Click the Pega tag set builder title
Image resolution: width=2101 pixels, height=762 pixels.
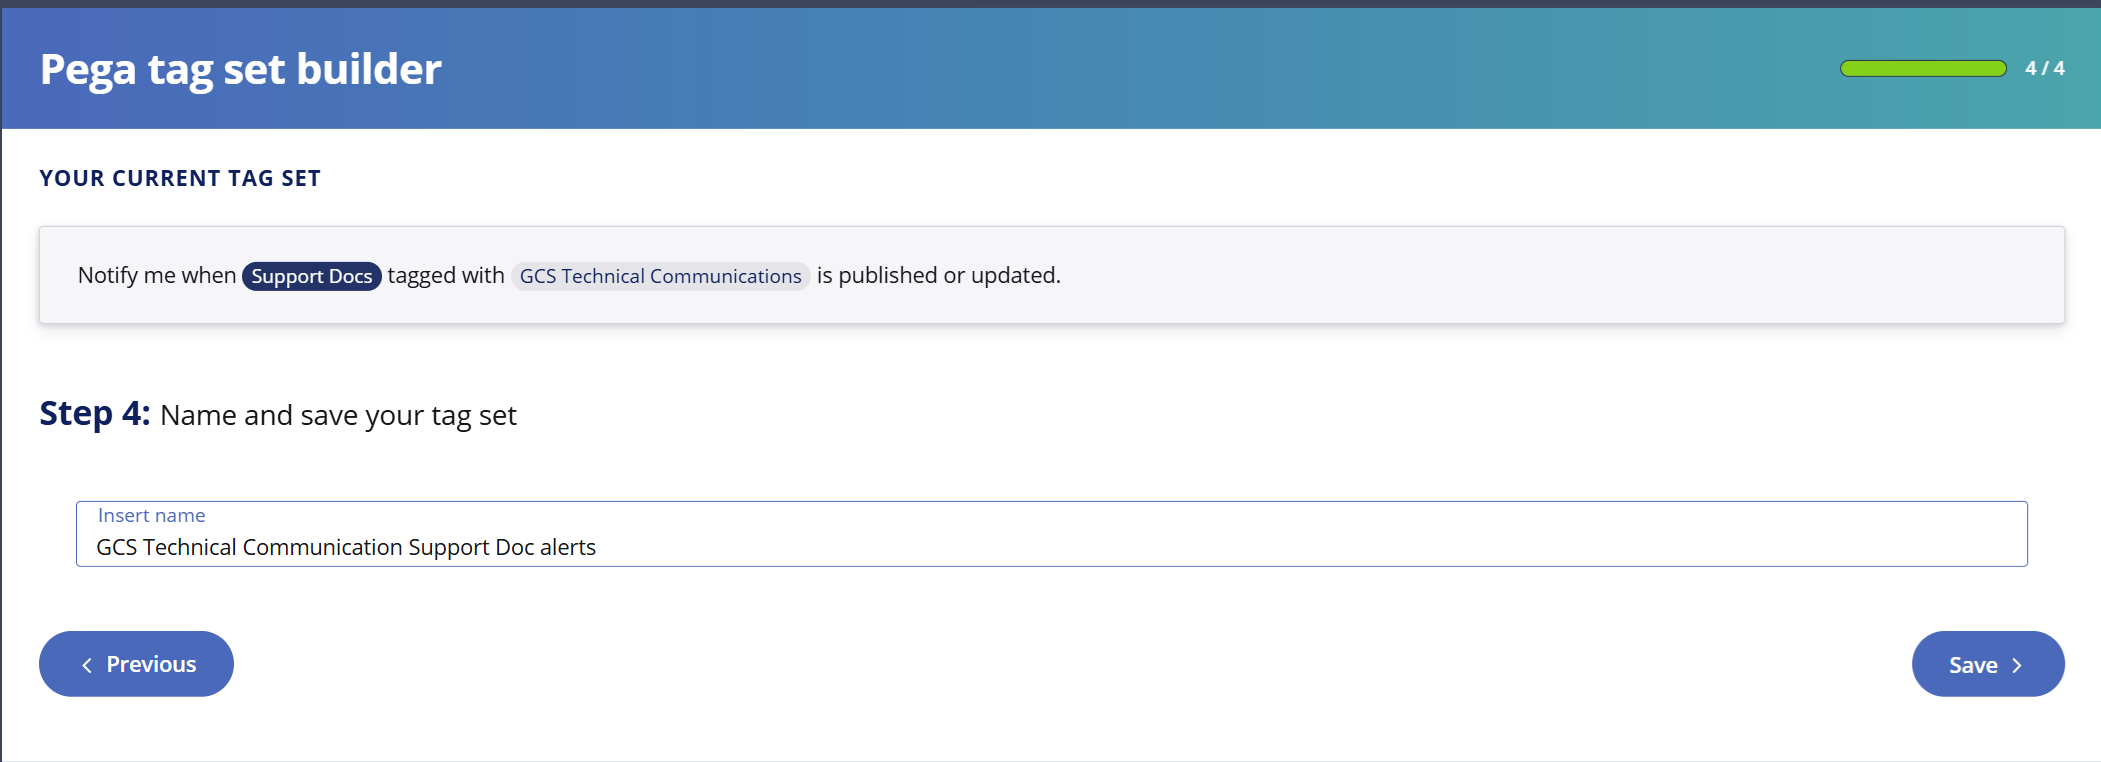tap(240, 69)
